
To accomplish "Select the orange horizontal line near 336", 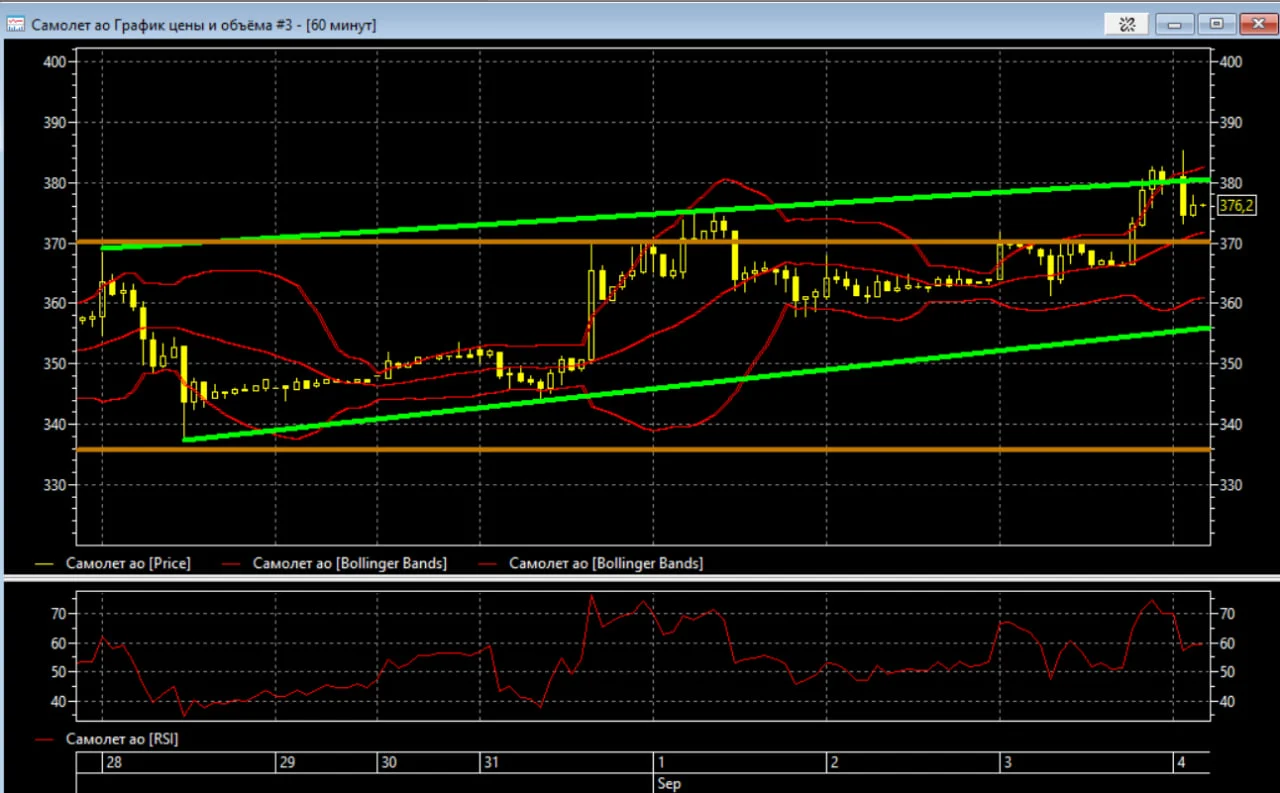I will (x=644, y=450).
